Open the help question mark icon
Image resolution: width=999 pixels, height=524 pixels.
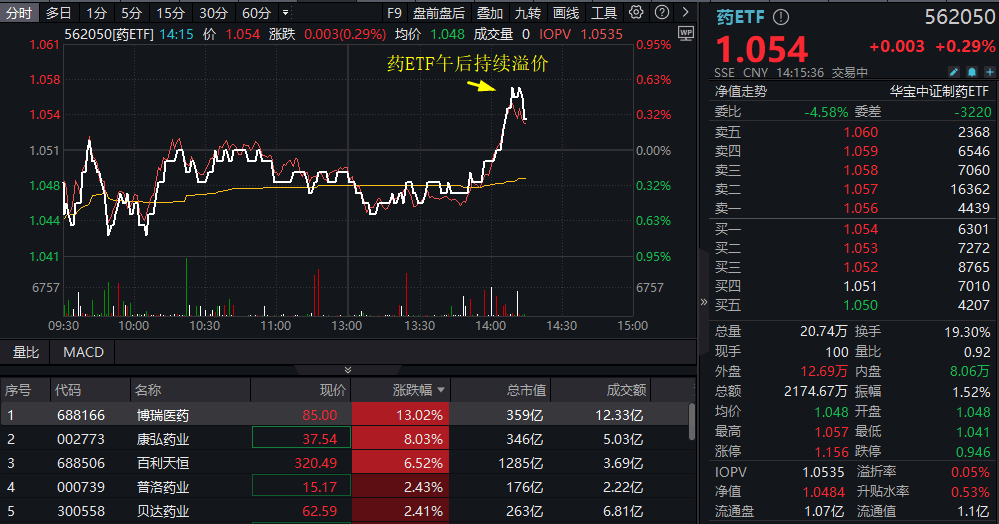click(662, 12)
